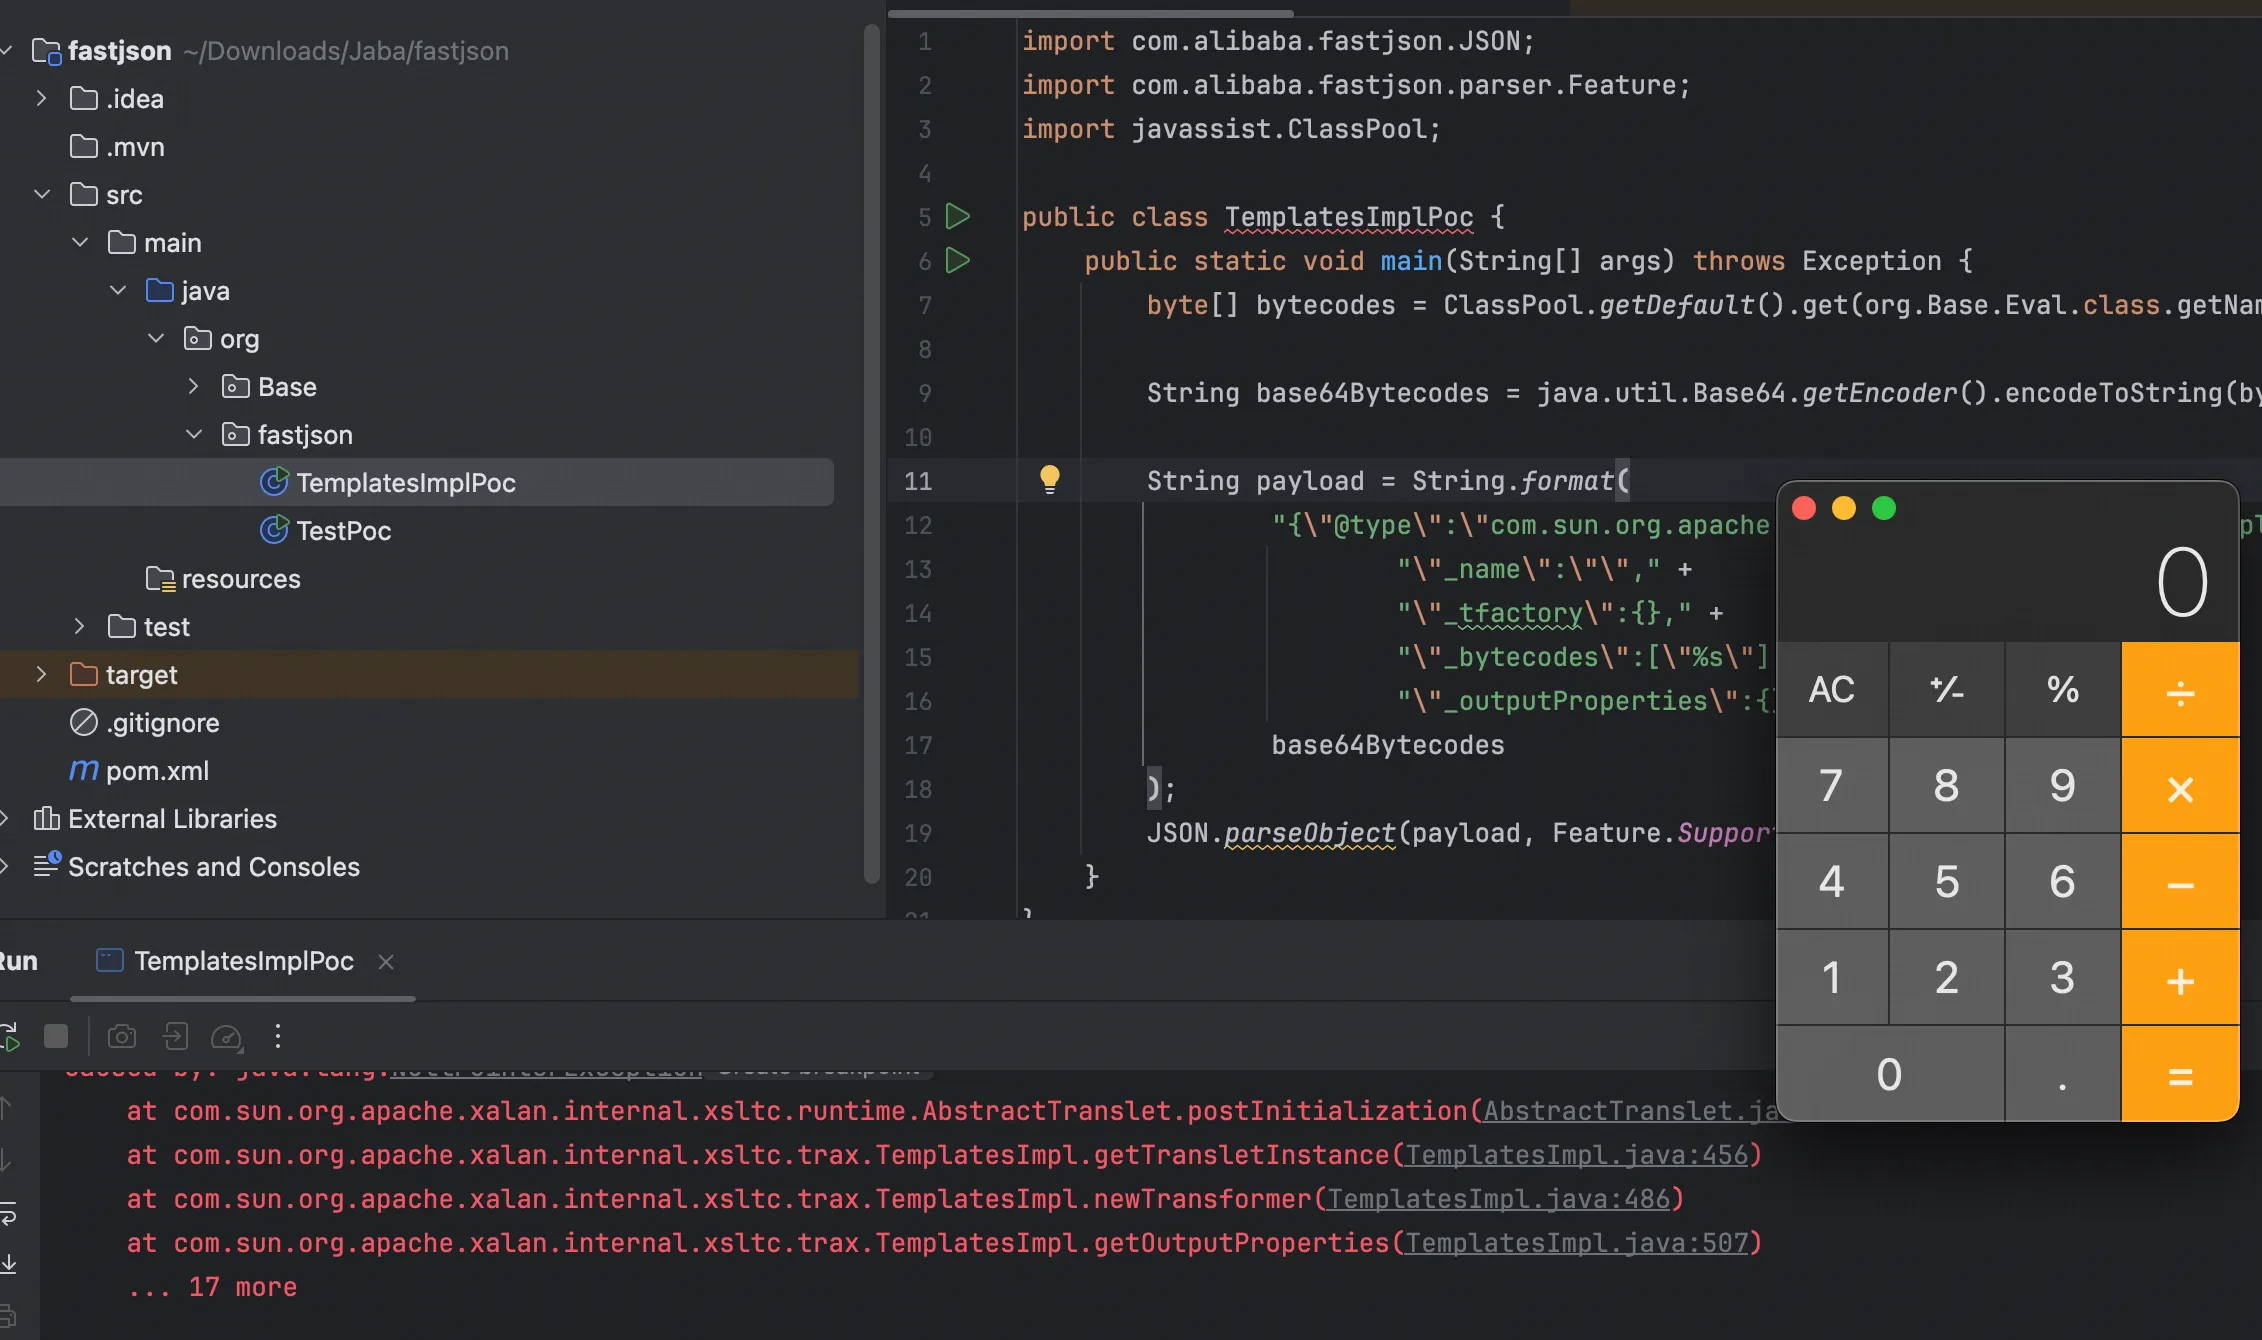The height and width of the screenshot is (1340, 2262).
Task: Open the TestPoc class in project tree
Action: coord(343,531)
